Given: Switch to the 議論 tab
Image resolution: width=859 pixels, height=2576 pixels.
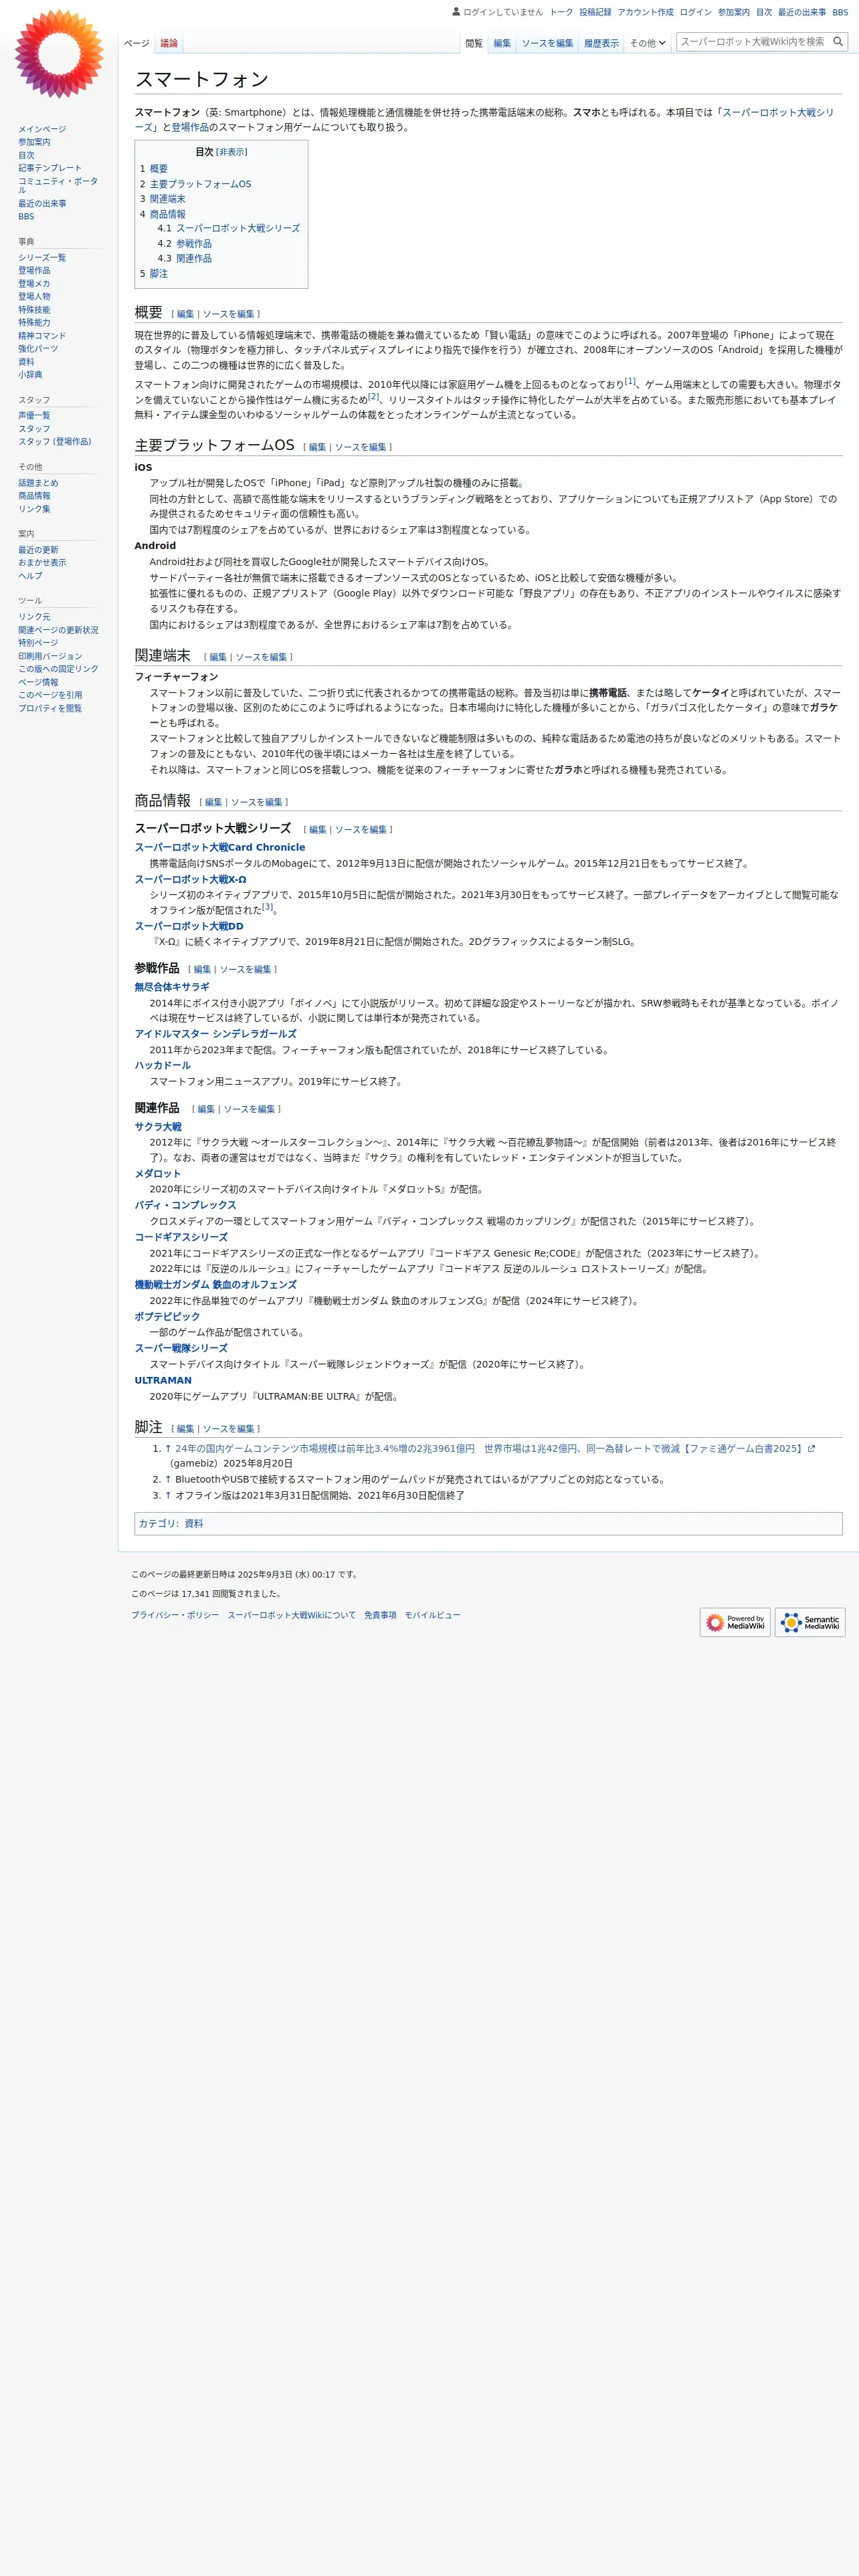Looking at the screenshot, I should [169, 43].
